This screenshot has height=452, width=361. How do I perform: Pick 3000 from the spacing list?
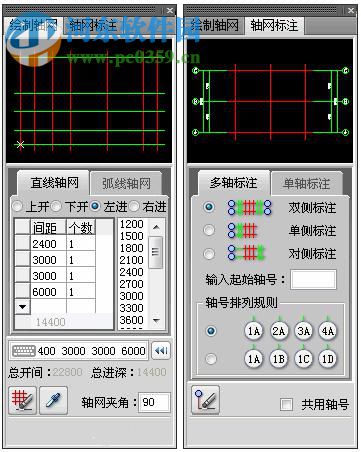pos(132,296)
